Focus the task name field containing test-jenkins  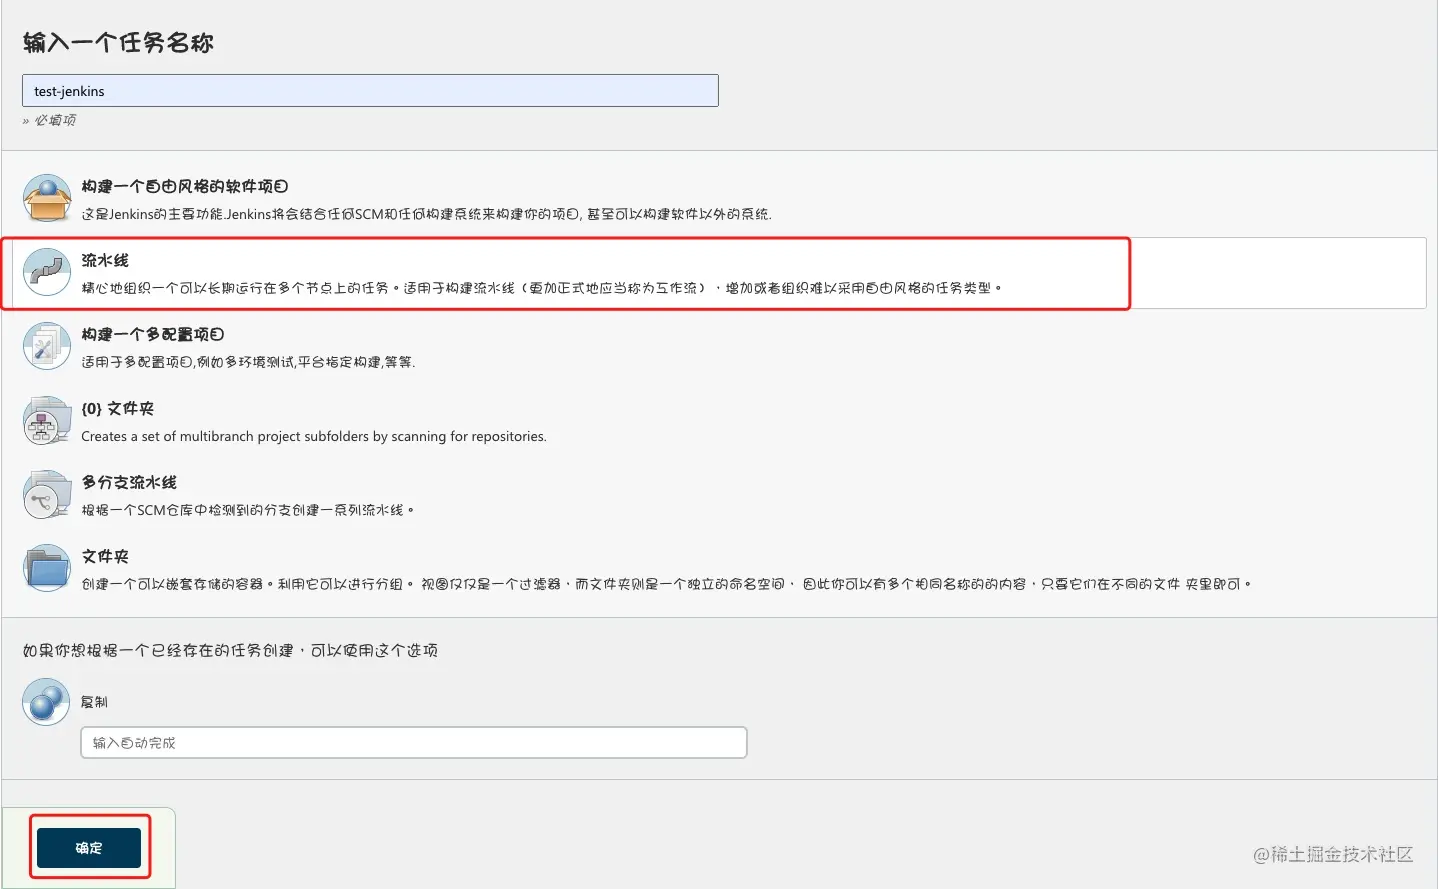[x=370, y=91]
